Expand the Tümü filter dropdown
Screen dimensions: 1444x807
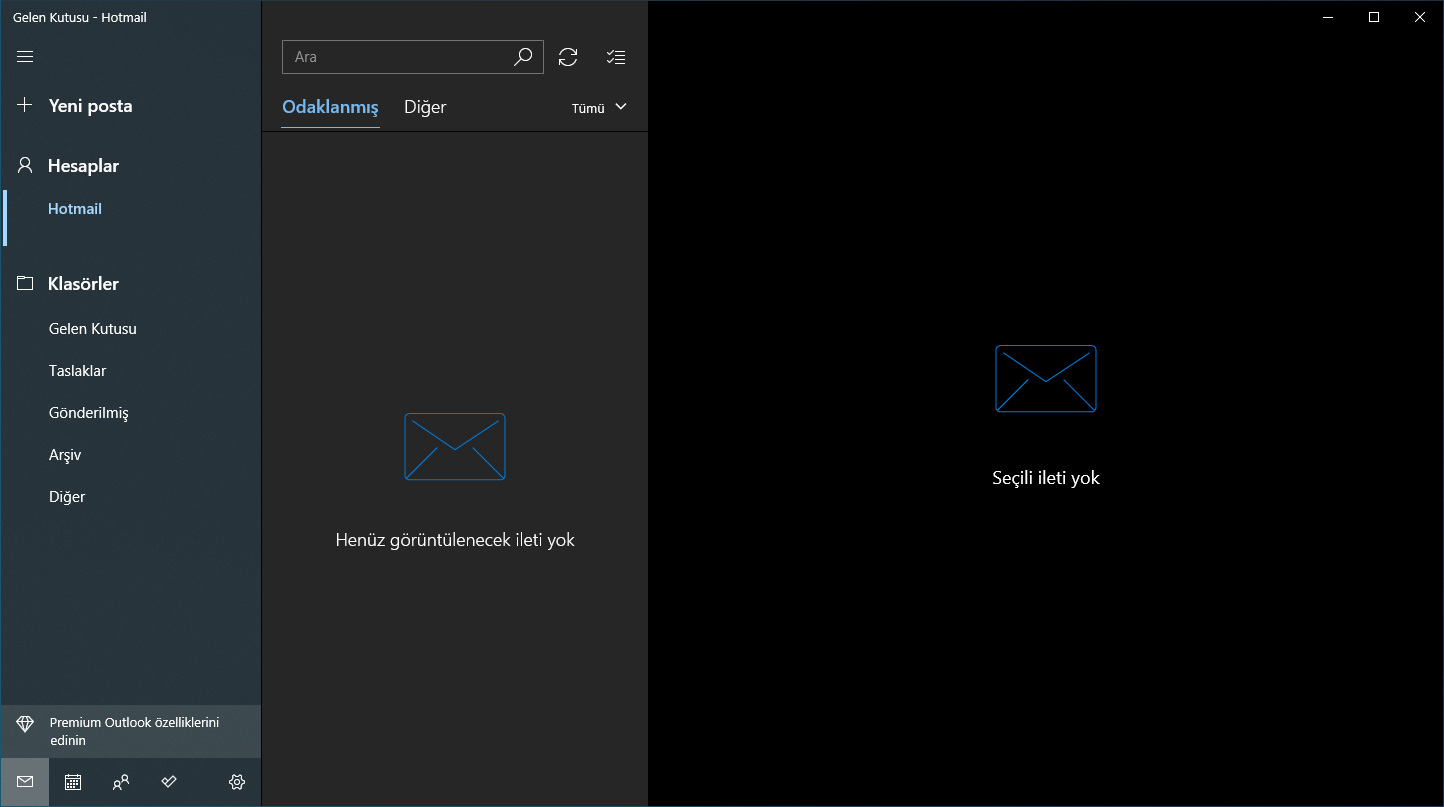(599, 108)
